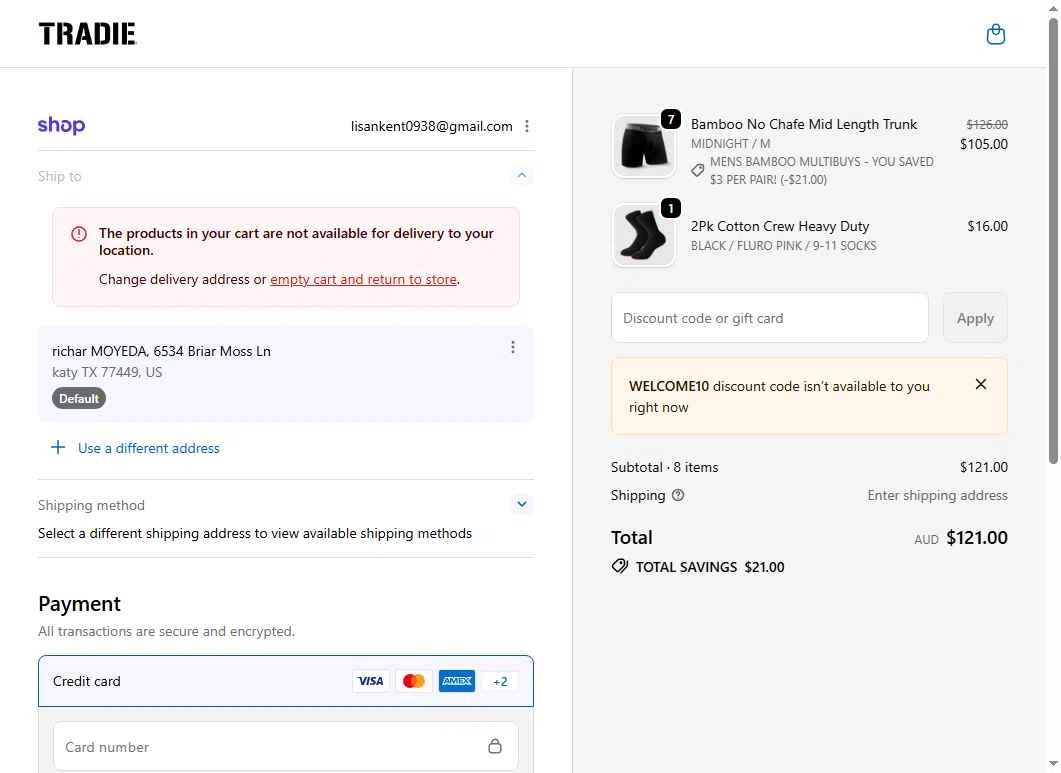
Task: Click the red error alert icon
Action: click(x=79, y=234)
